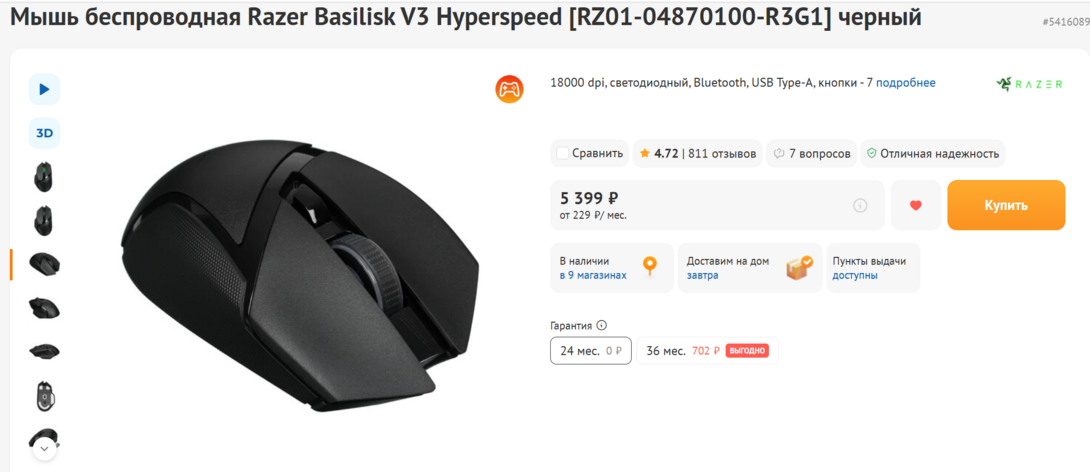Open the 7 вопросов section

(811, 153)
